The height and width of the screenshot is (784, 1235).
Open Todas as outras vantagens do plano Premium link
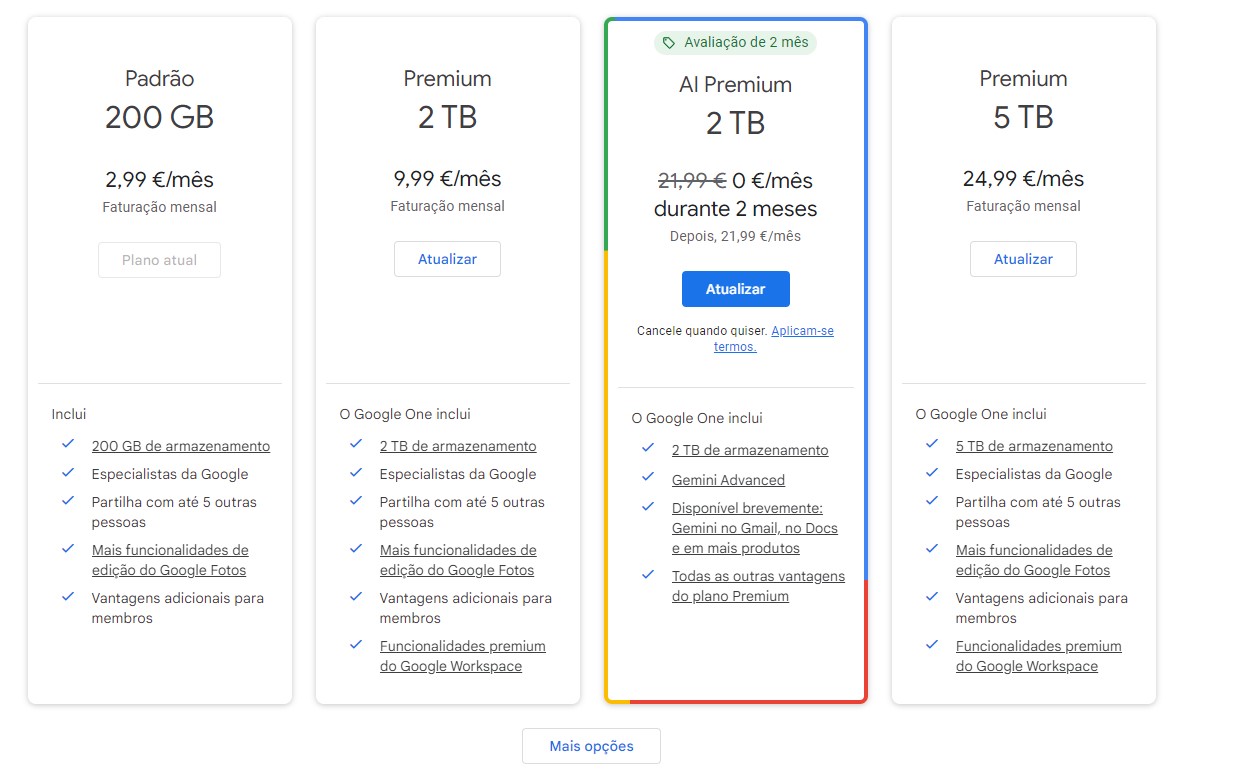tap(758, 586)
